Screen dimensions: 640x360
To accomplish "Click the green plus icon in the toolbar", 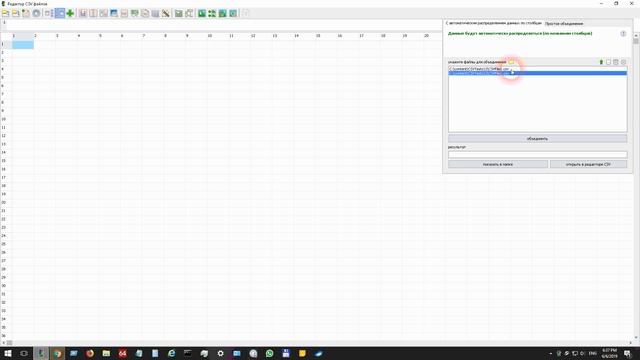I will [70, 13].
